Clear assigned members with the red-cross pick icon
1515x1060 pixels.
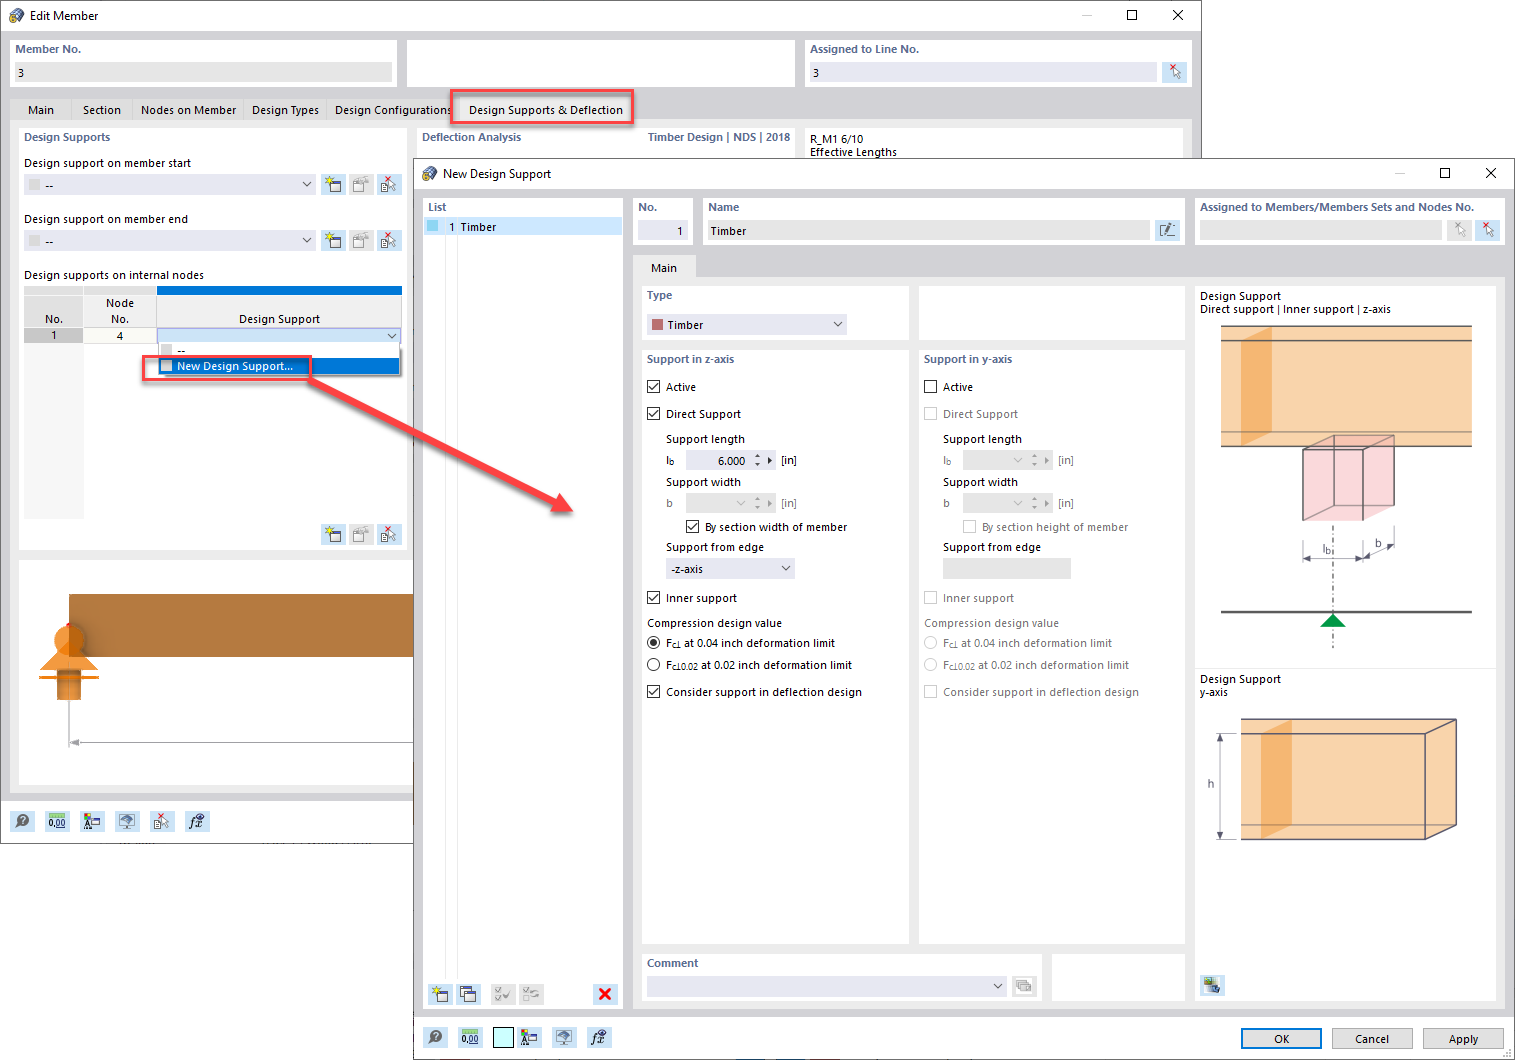click(1487, 230)
